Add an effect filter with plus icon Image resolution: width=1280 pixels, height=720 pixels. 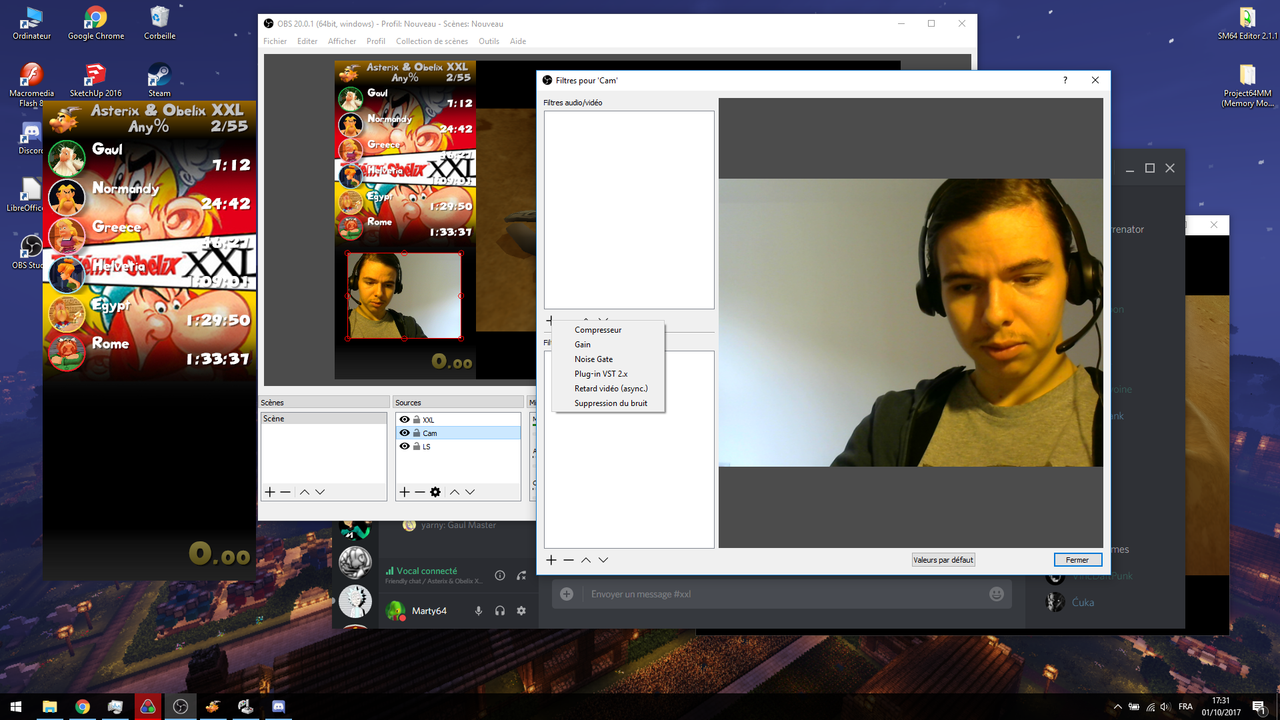[551, 560]
